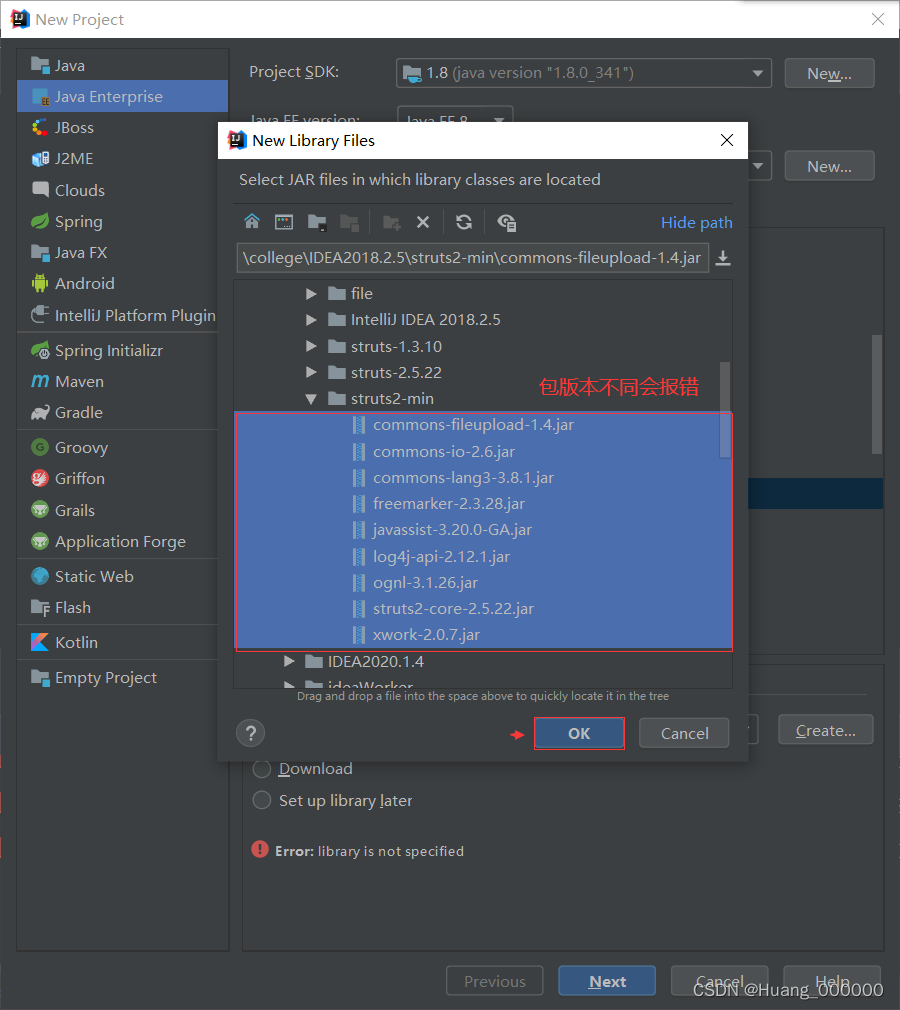Image resolution: width=900 pixels, height=1010 pixels.
Task: Select ognl-3.1.26.jar file
Action: pos(484,582)
